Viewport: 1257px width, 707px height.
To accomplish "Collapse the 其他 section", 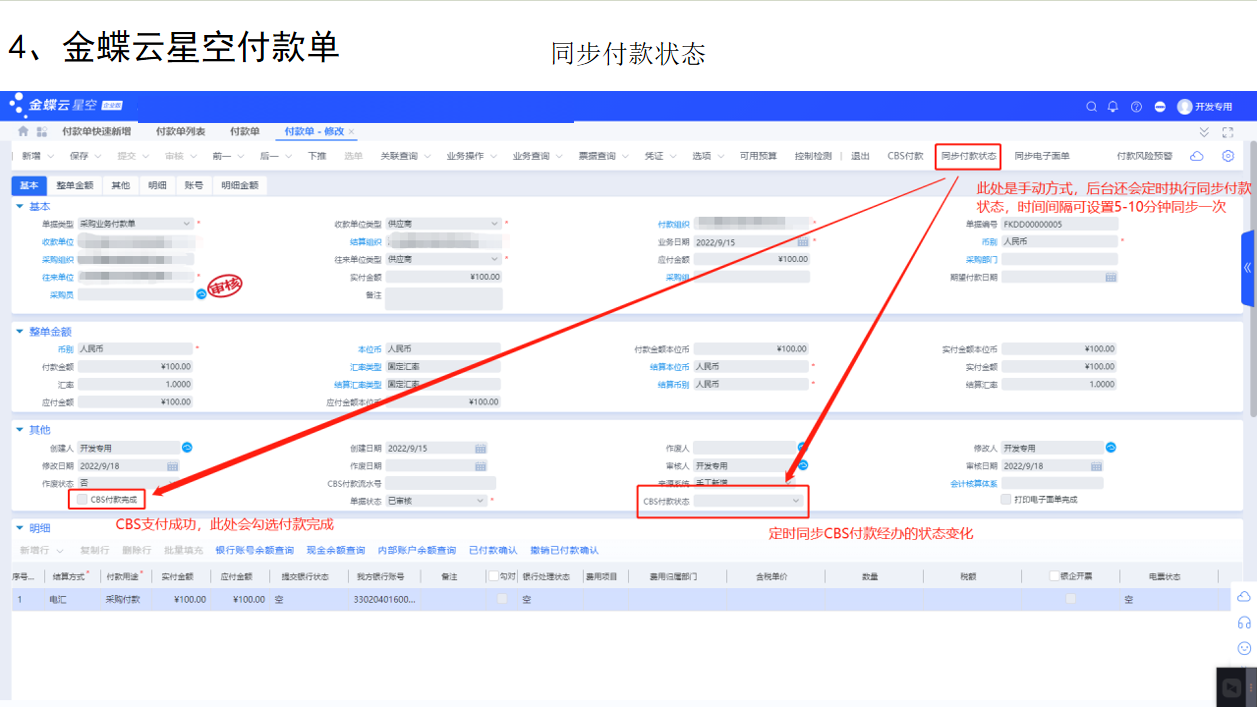I will pyautogui.click(x=20, y=429).
